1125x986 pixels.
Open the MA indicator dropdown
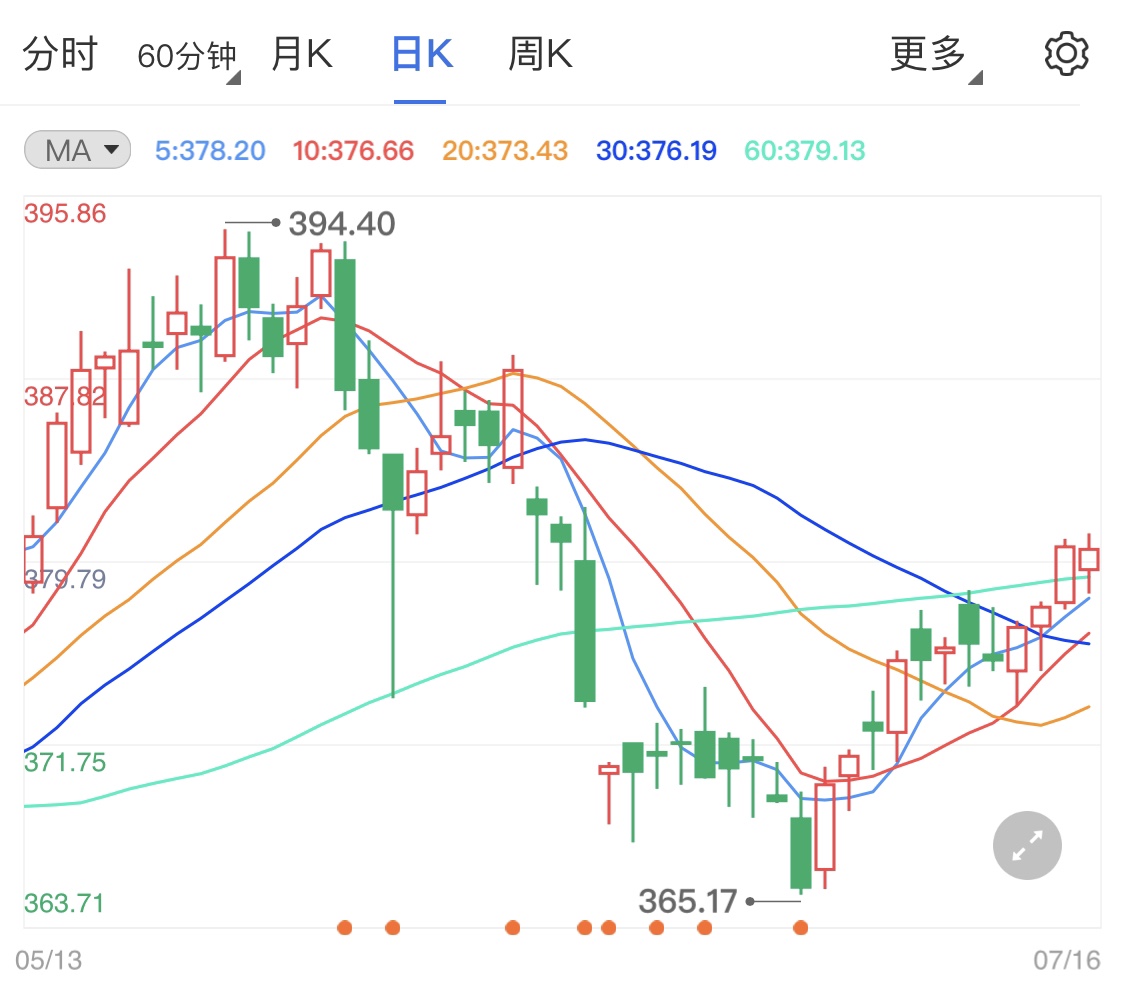click(77, 150)
